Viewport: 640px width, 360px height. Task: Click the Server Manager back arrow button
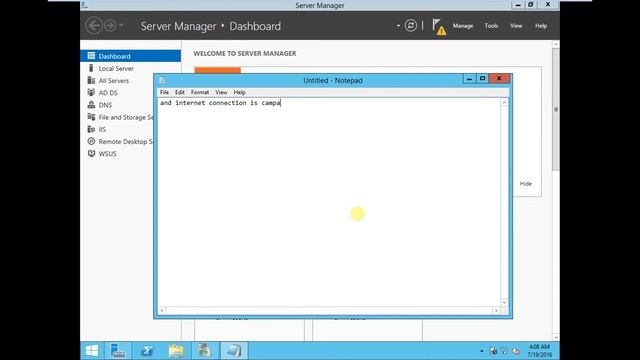coord(94,25)
